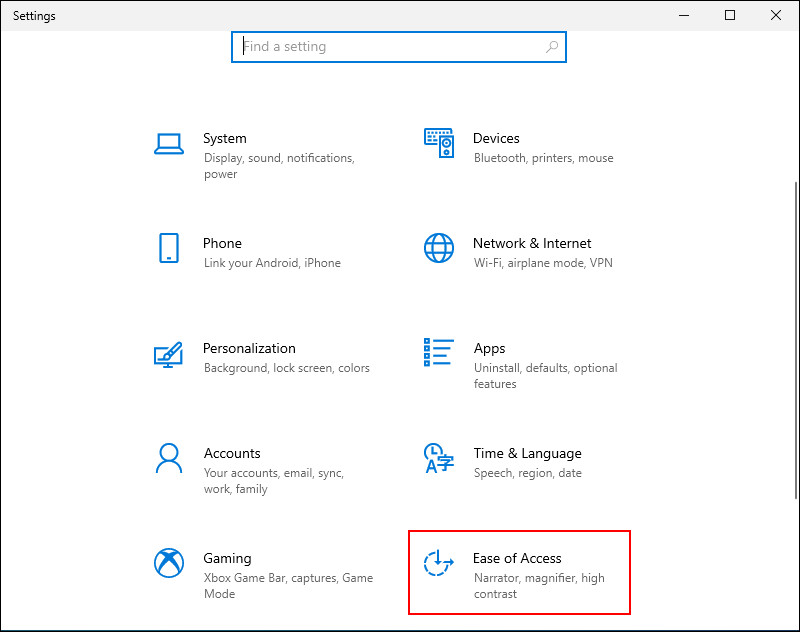Select the 'Time & Language' label
This screenshot has height=632, width=800.
(x=527, y=453)
